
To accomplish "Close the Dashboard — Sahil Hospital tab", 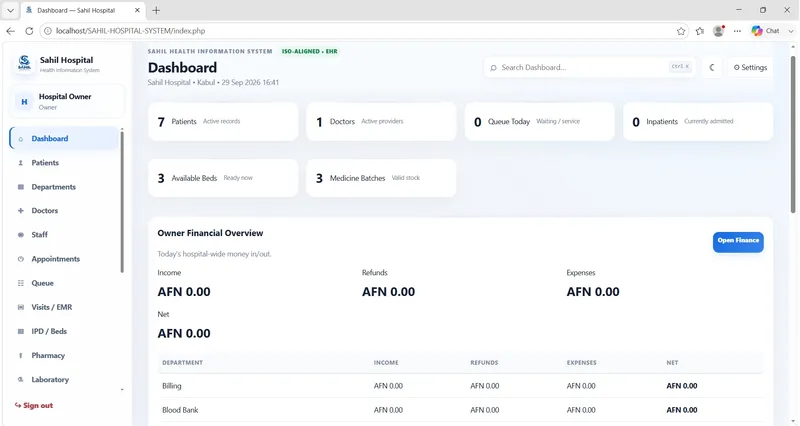I will click(x=137, y=10).
